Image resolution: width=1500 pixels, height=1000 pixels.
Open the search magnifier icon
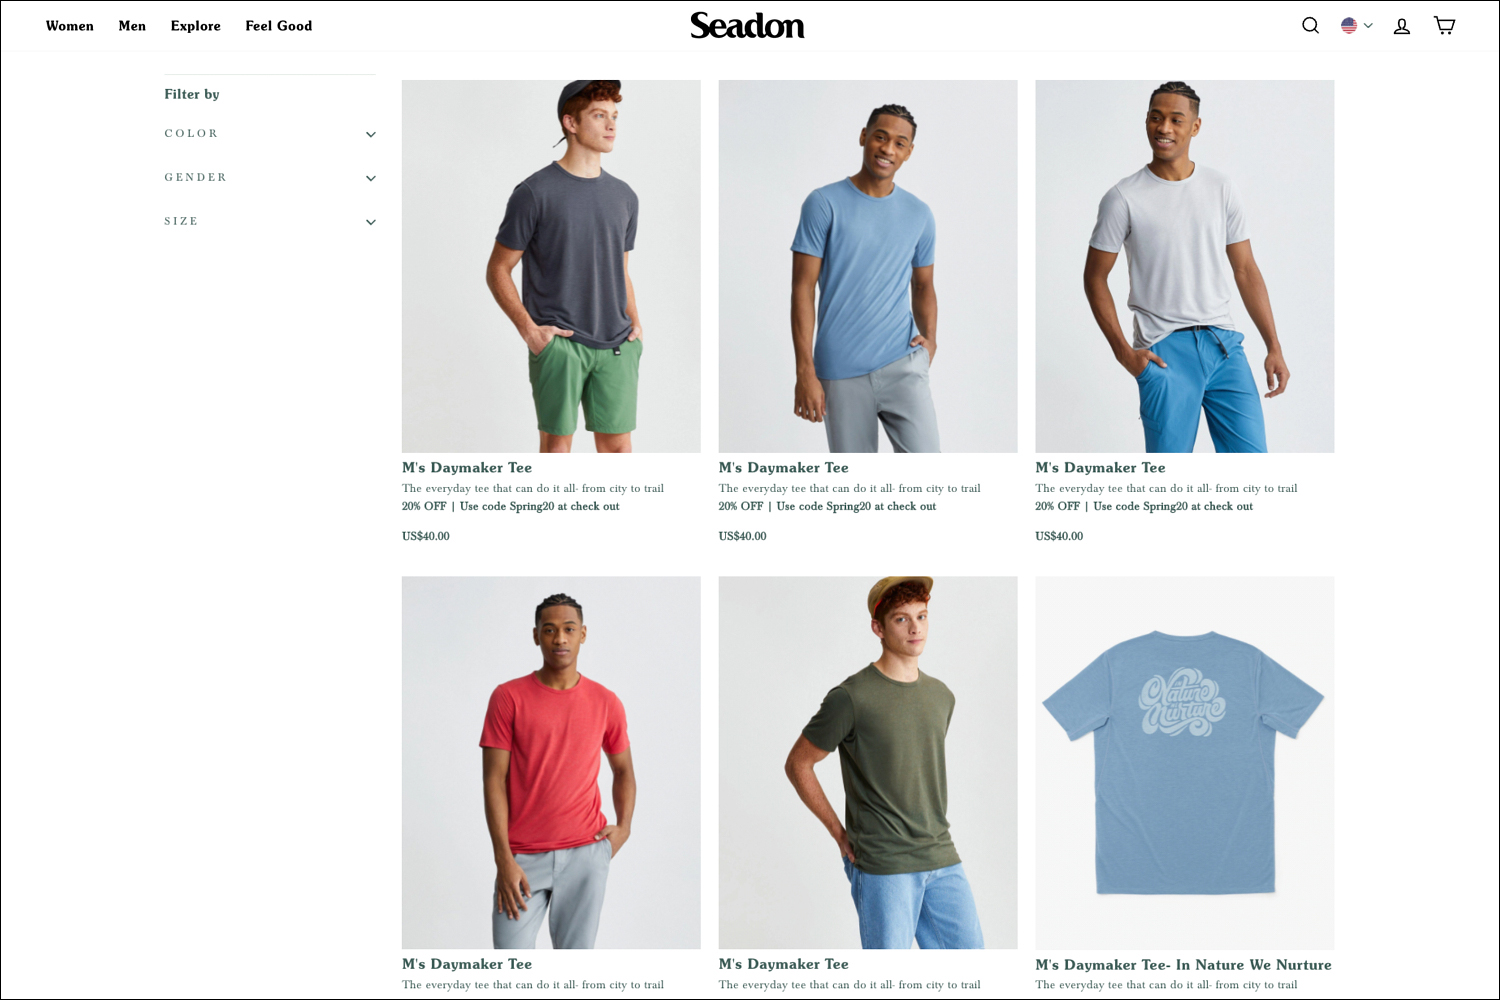click(1310, 26)
